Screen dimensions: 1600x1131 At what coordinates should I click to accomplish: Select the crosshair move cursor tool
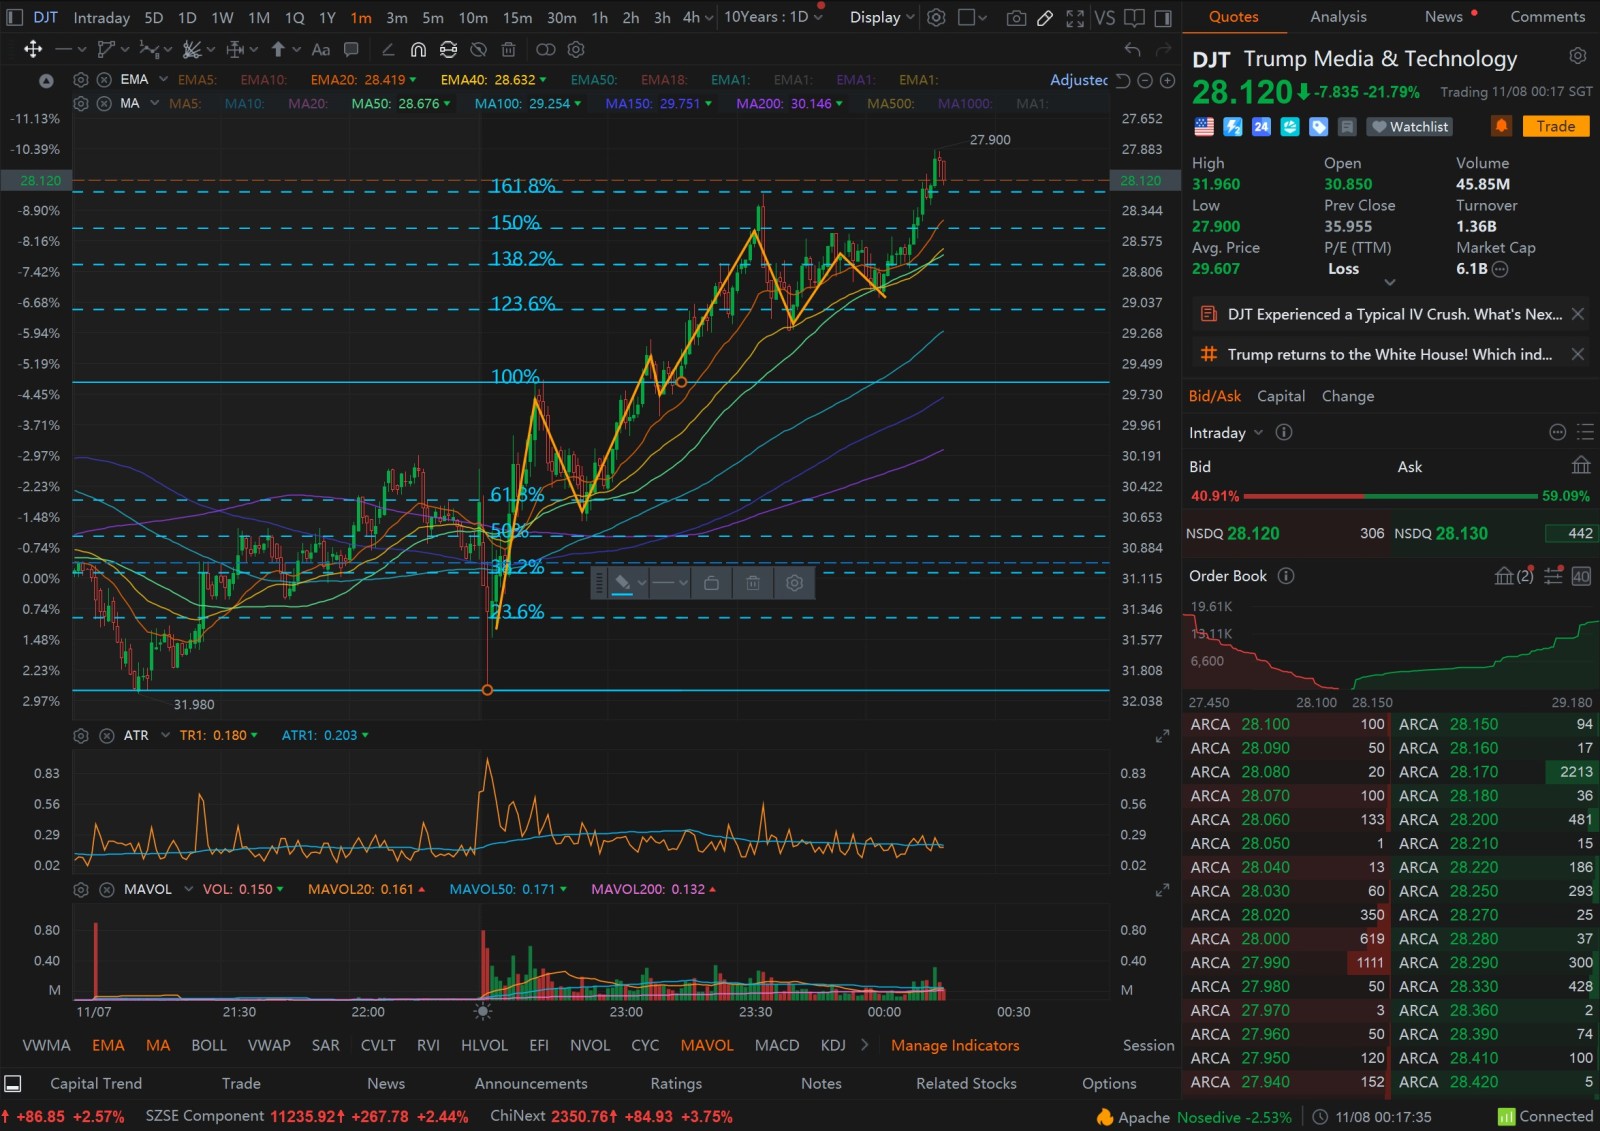pyautogui.click(x=33, y=49)
